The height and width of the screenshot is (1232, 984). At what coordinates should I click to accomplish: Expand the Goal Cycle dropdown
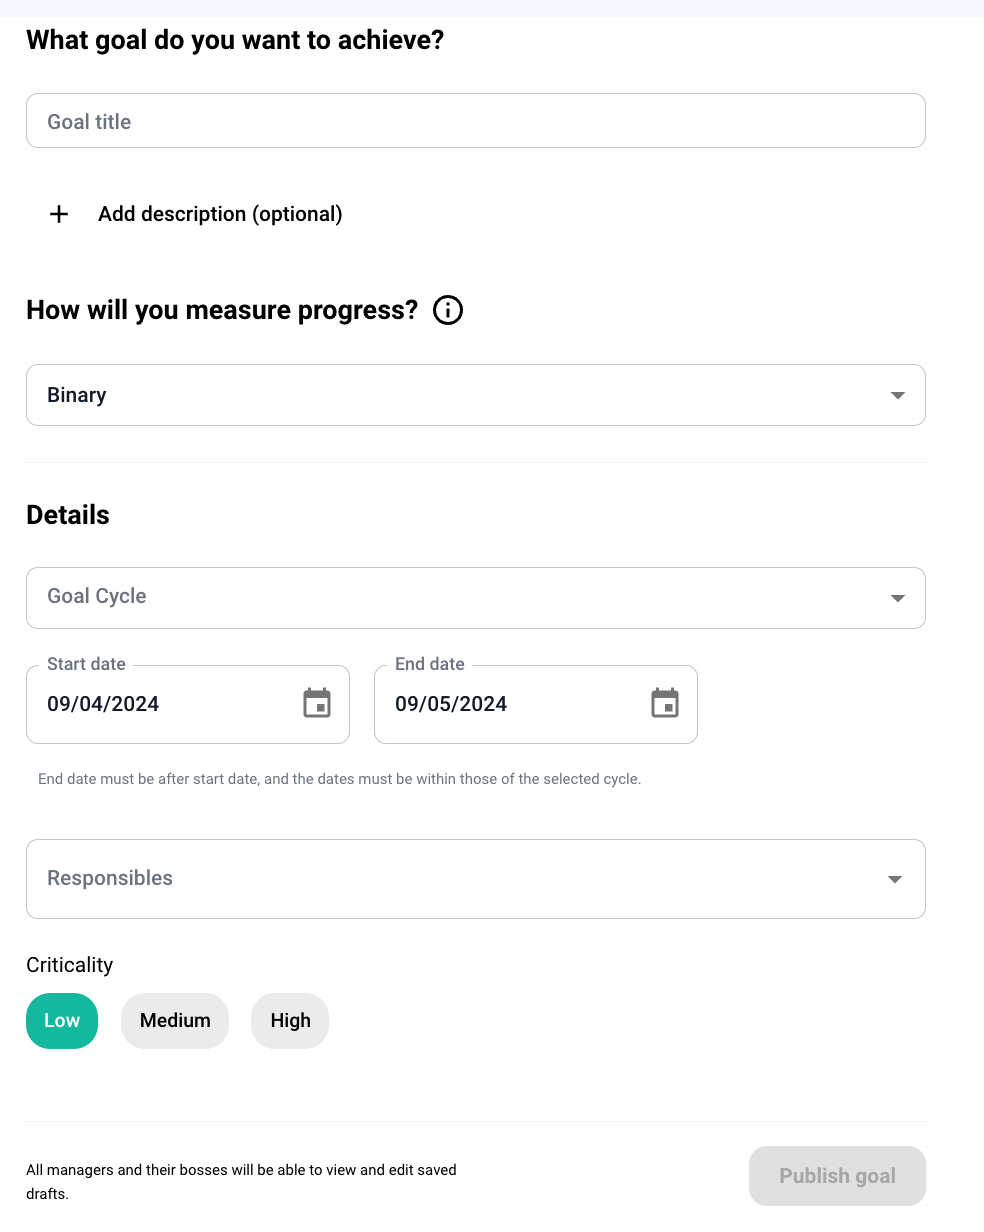pos(475,598)
